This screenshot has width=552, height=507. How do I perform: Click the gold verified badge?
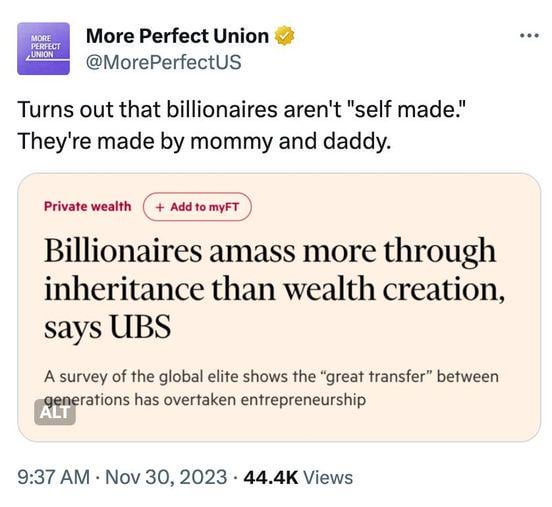pyautogui.click(x=284, y=36)
